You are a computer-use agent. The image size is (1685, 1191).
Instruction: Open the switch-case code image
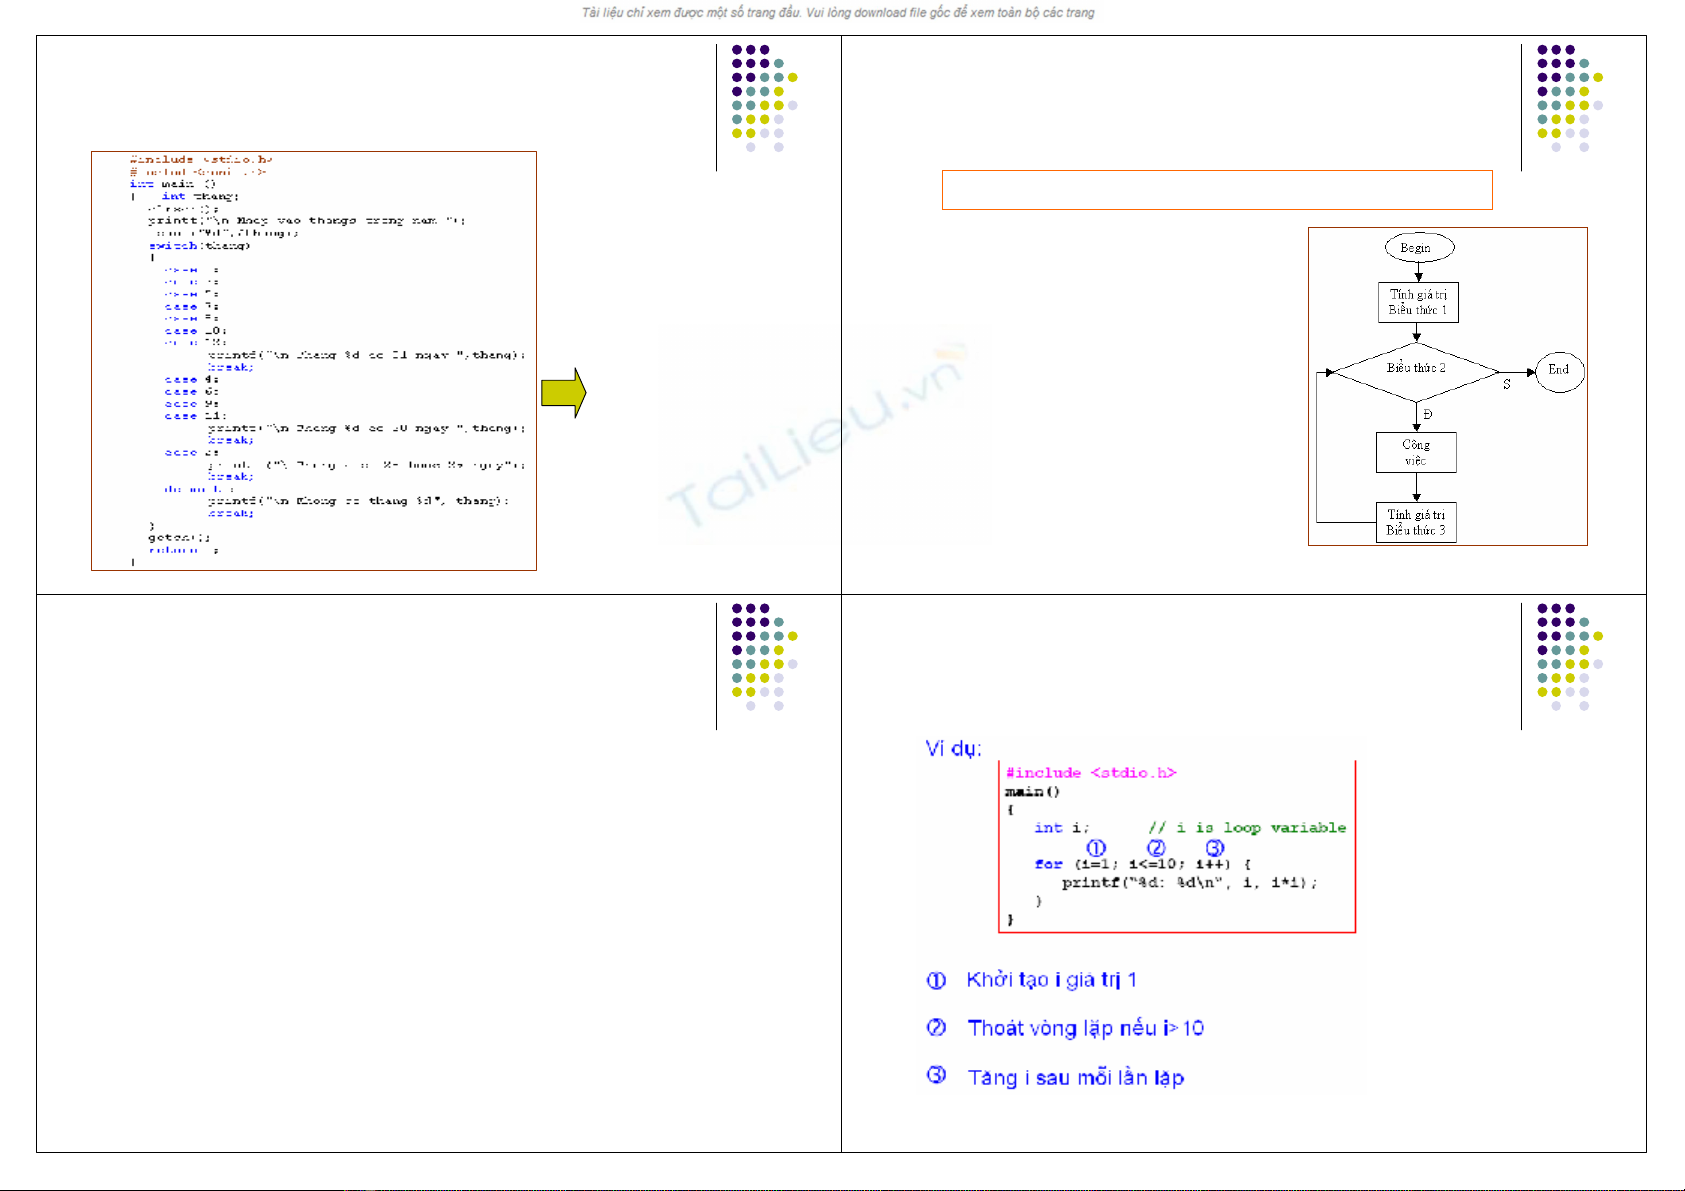pos(314,361)
